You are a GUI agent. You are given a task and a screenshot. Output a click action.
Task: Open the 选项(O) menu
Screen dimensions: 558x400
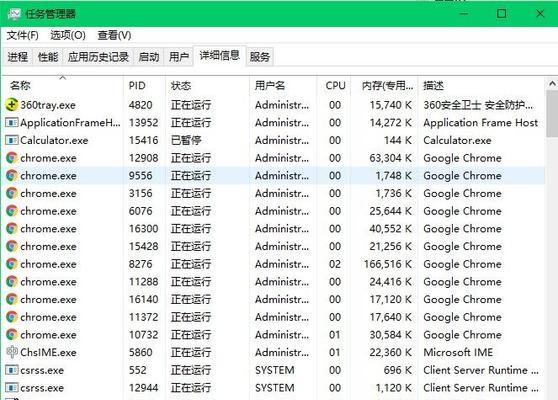(x=68, y=35)
